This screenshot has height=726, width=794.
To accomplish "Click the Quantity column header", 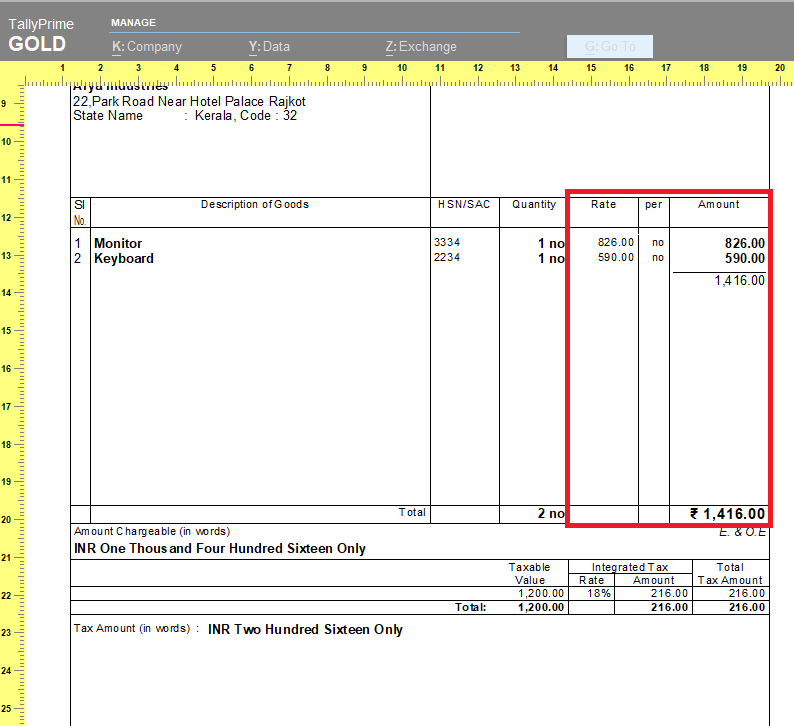I will point(534,204).
